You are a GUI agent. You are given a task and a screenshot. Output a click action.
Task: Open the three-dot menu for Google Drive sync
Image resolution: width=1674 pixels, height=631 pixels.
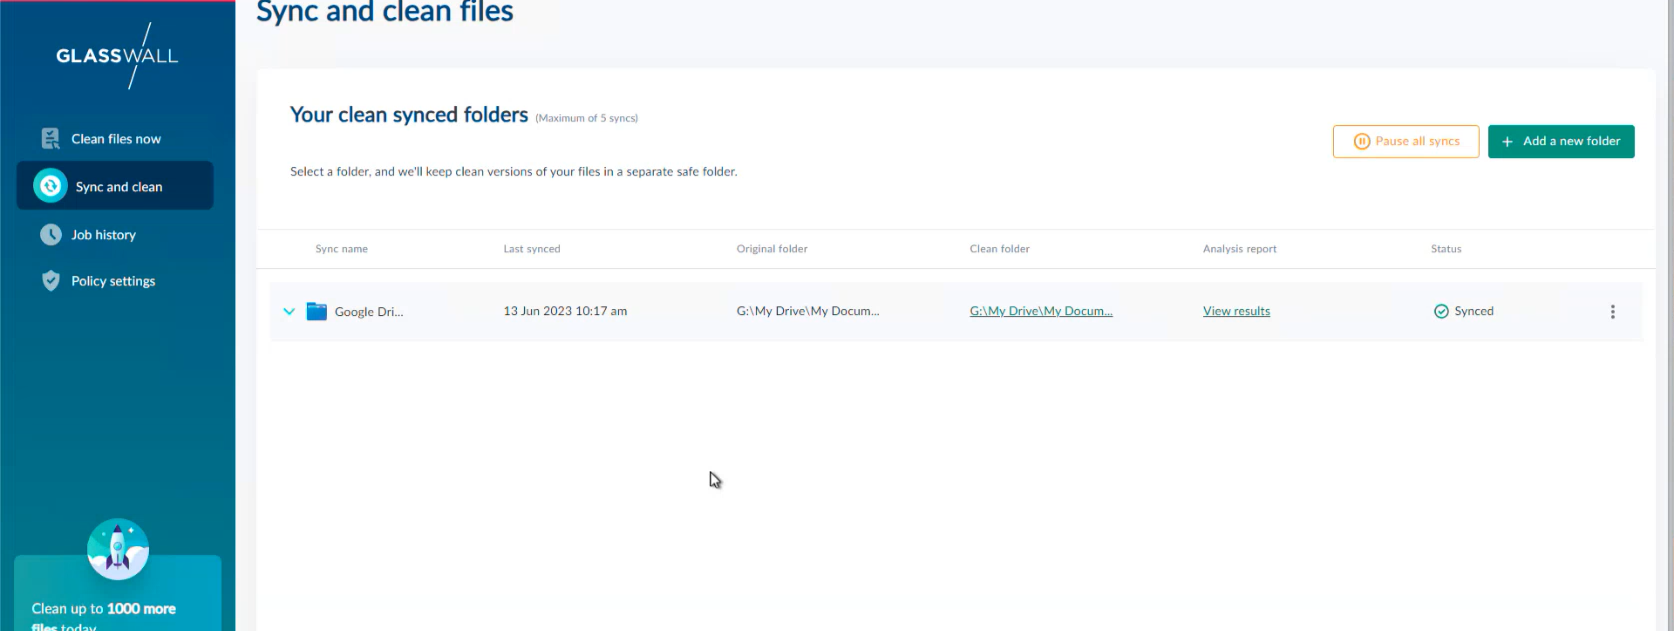(1612, 312)
